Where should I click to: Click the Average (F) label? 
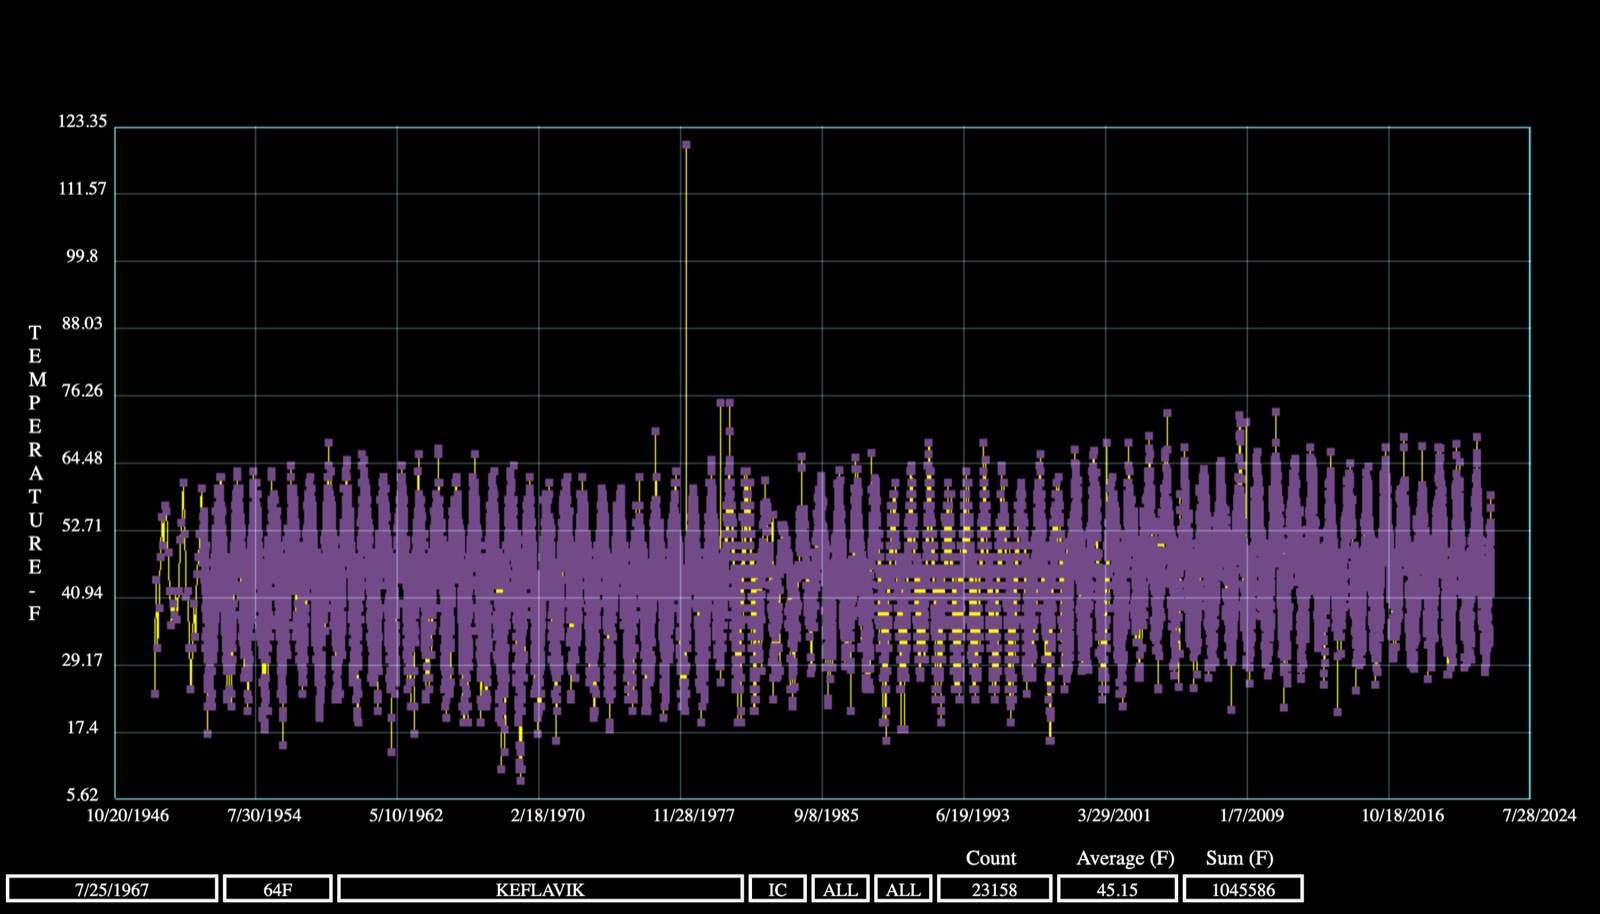point(1125,858)
